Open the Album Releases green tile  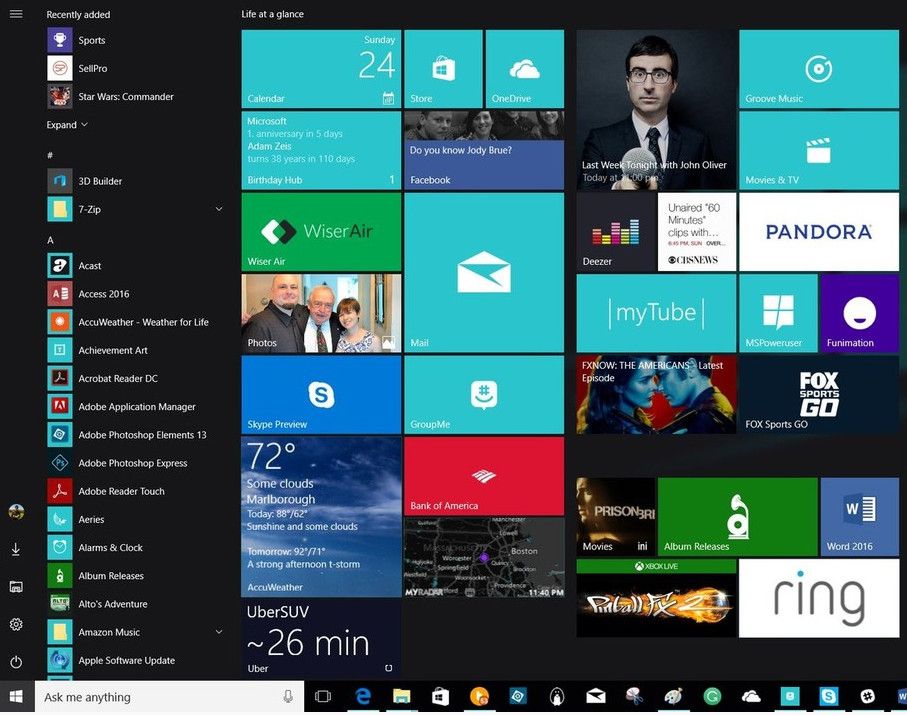point(738,517)
